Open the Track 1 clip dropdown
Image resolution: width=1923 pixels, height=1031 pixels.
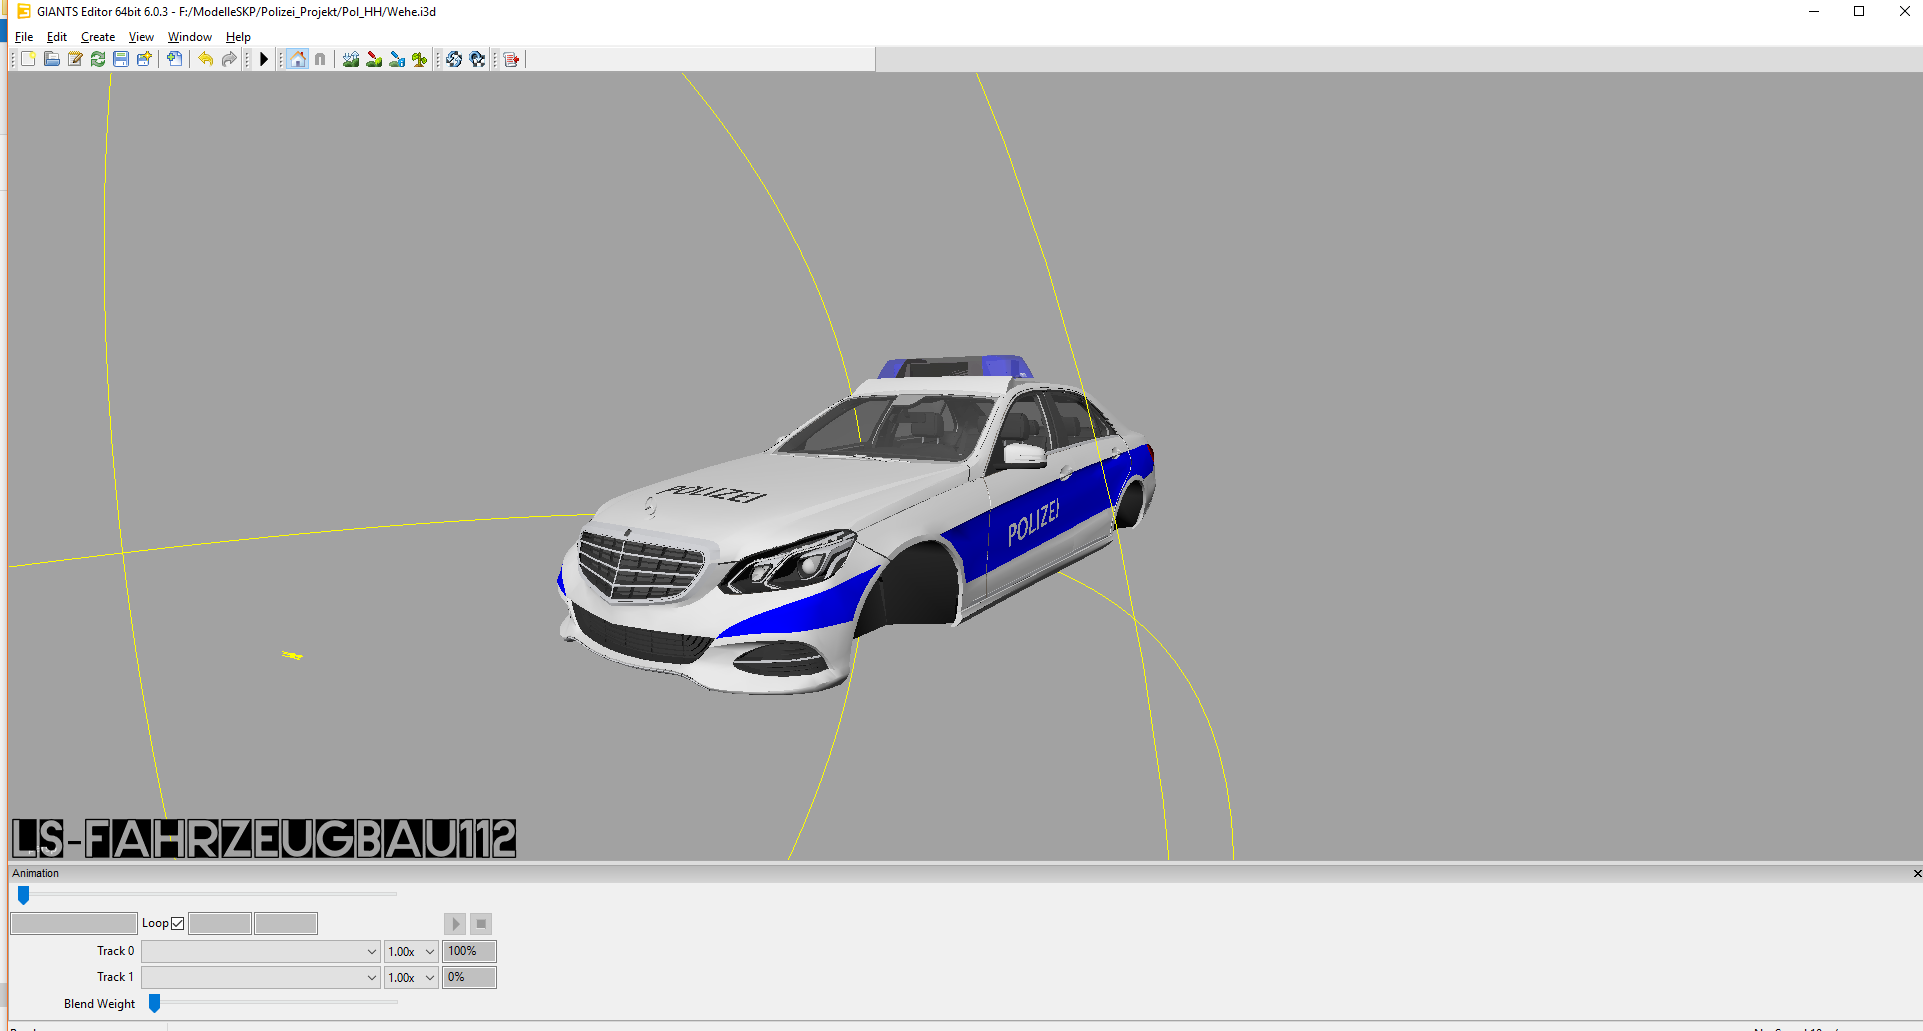point(260,977)
